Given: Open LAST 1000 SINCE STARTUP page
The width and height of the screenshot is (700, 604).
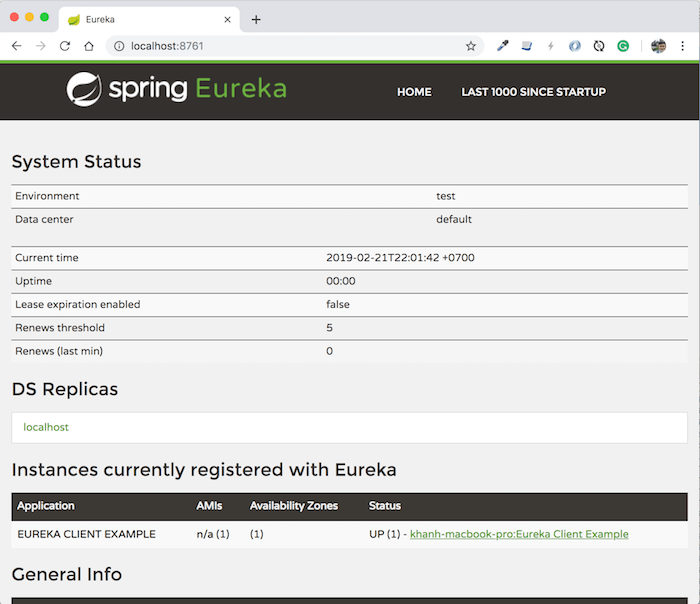Looking at the screenshot, I should (x=534, y=92).
